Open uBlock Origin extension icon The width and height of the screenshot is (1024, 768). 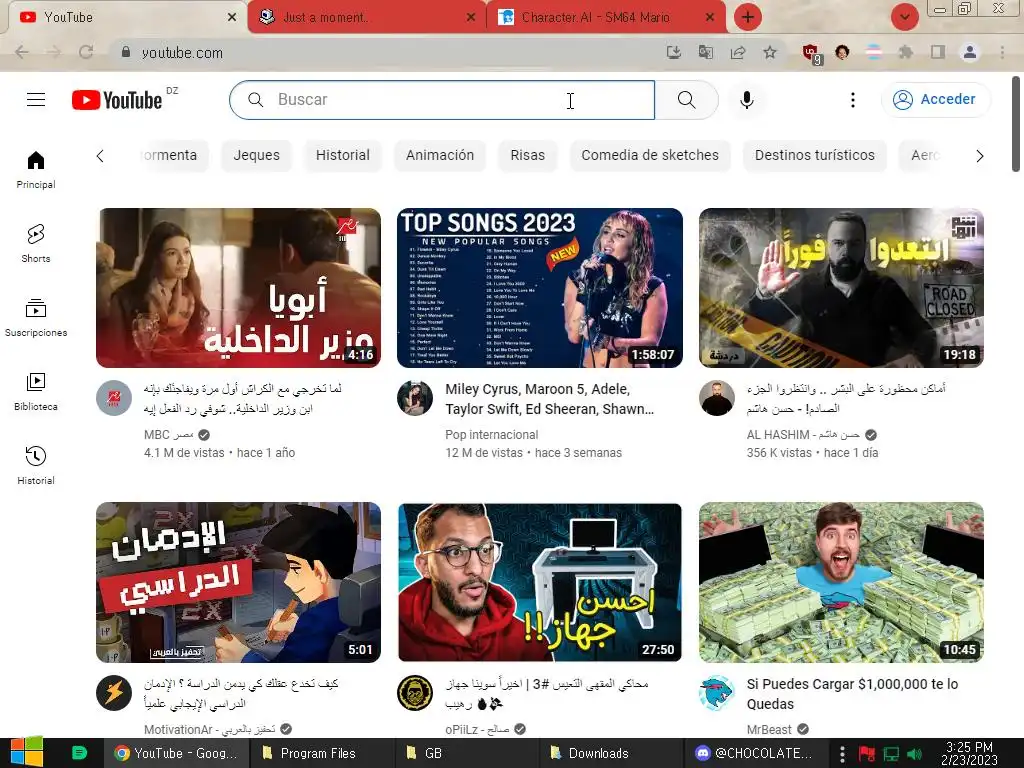[811, 54]
